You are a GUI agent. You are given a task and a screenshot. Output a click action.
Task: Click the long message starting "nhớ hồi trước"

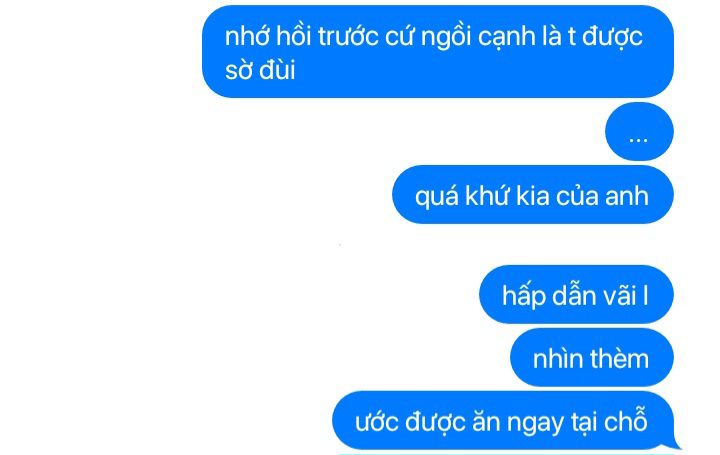(x=438, y=51)
